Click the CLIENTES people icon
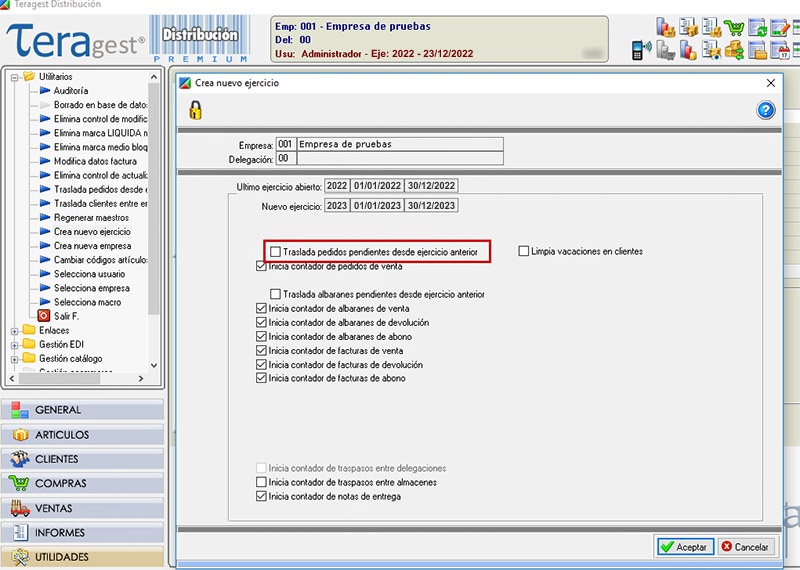 coord(20,459)
